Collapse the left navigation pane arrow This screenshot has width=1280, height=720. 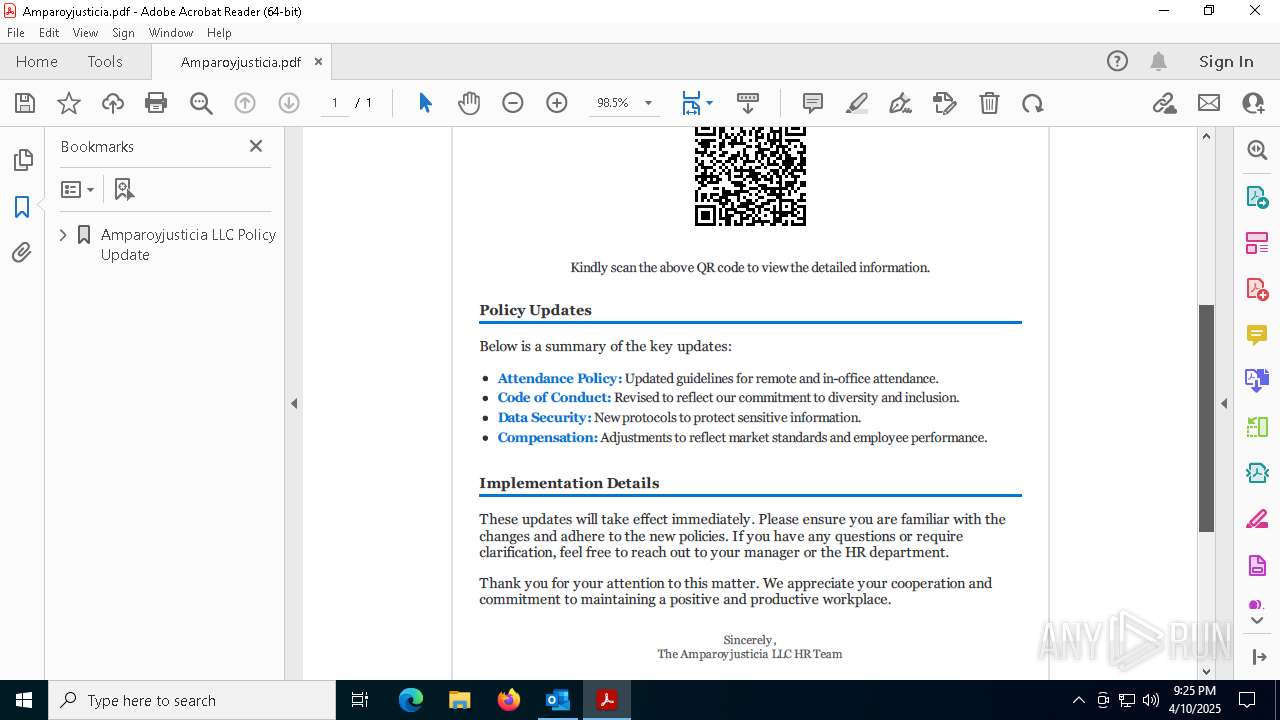pos(294,404)
